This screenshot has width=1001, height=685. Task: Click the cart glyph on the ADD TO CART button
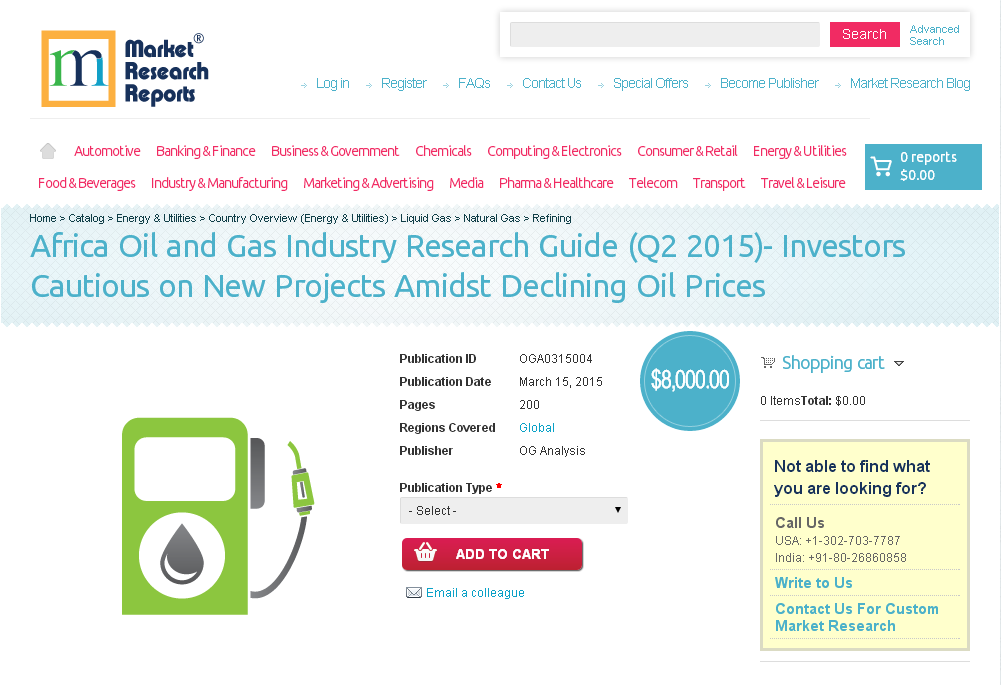[x=424, y=554]
